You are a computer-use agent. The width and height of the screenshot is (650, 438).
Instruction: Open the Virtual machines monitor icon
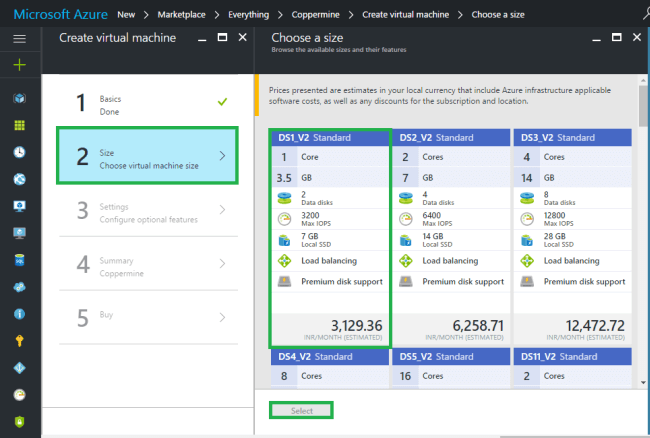[x=19, y=233]
